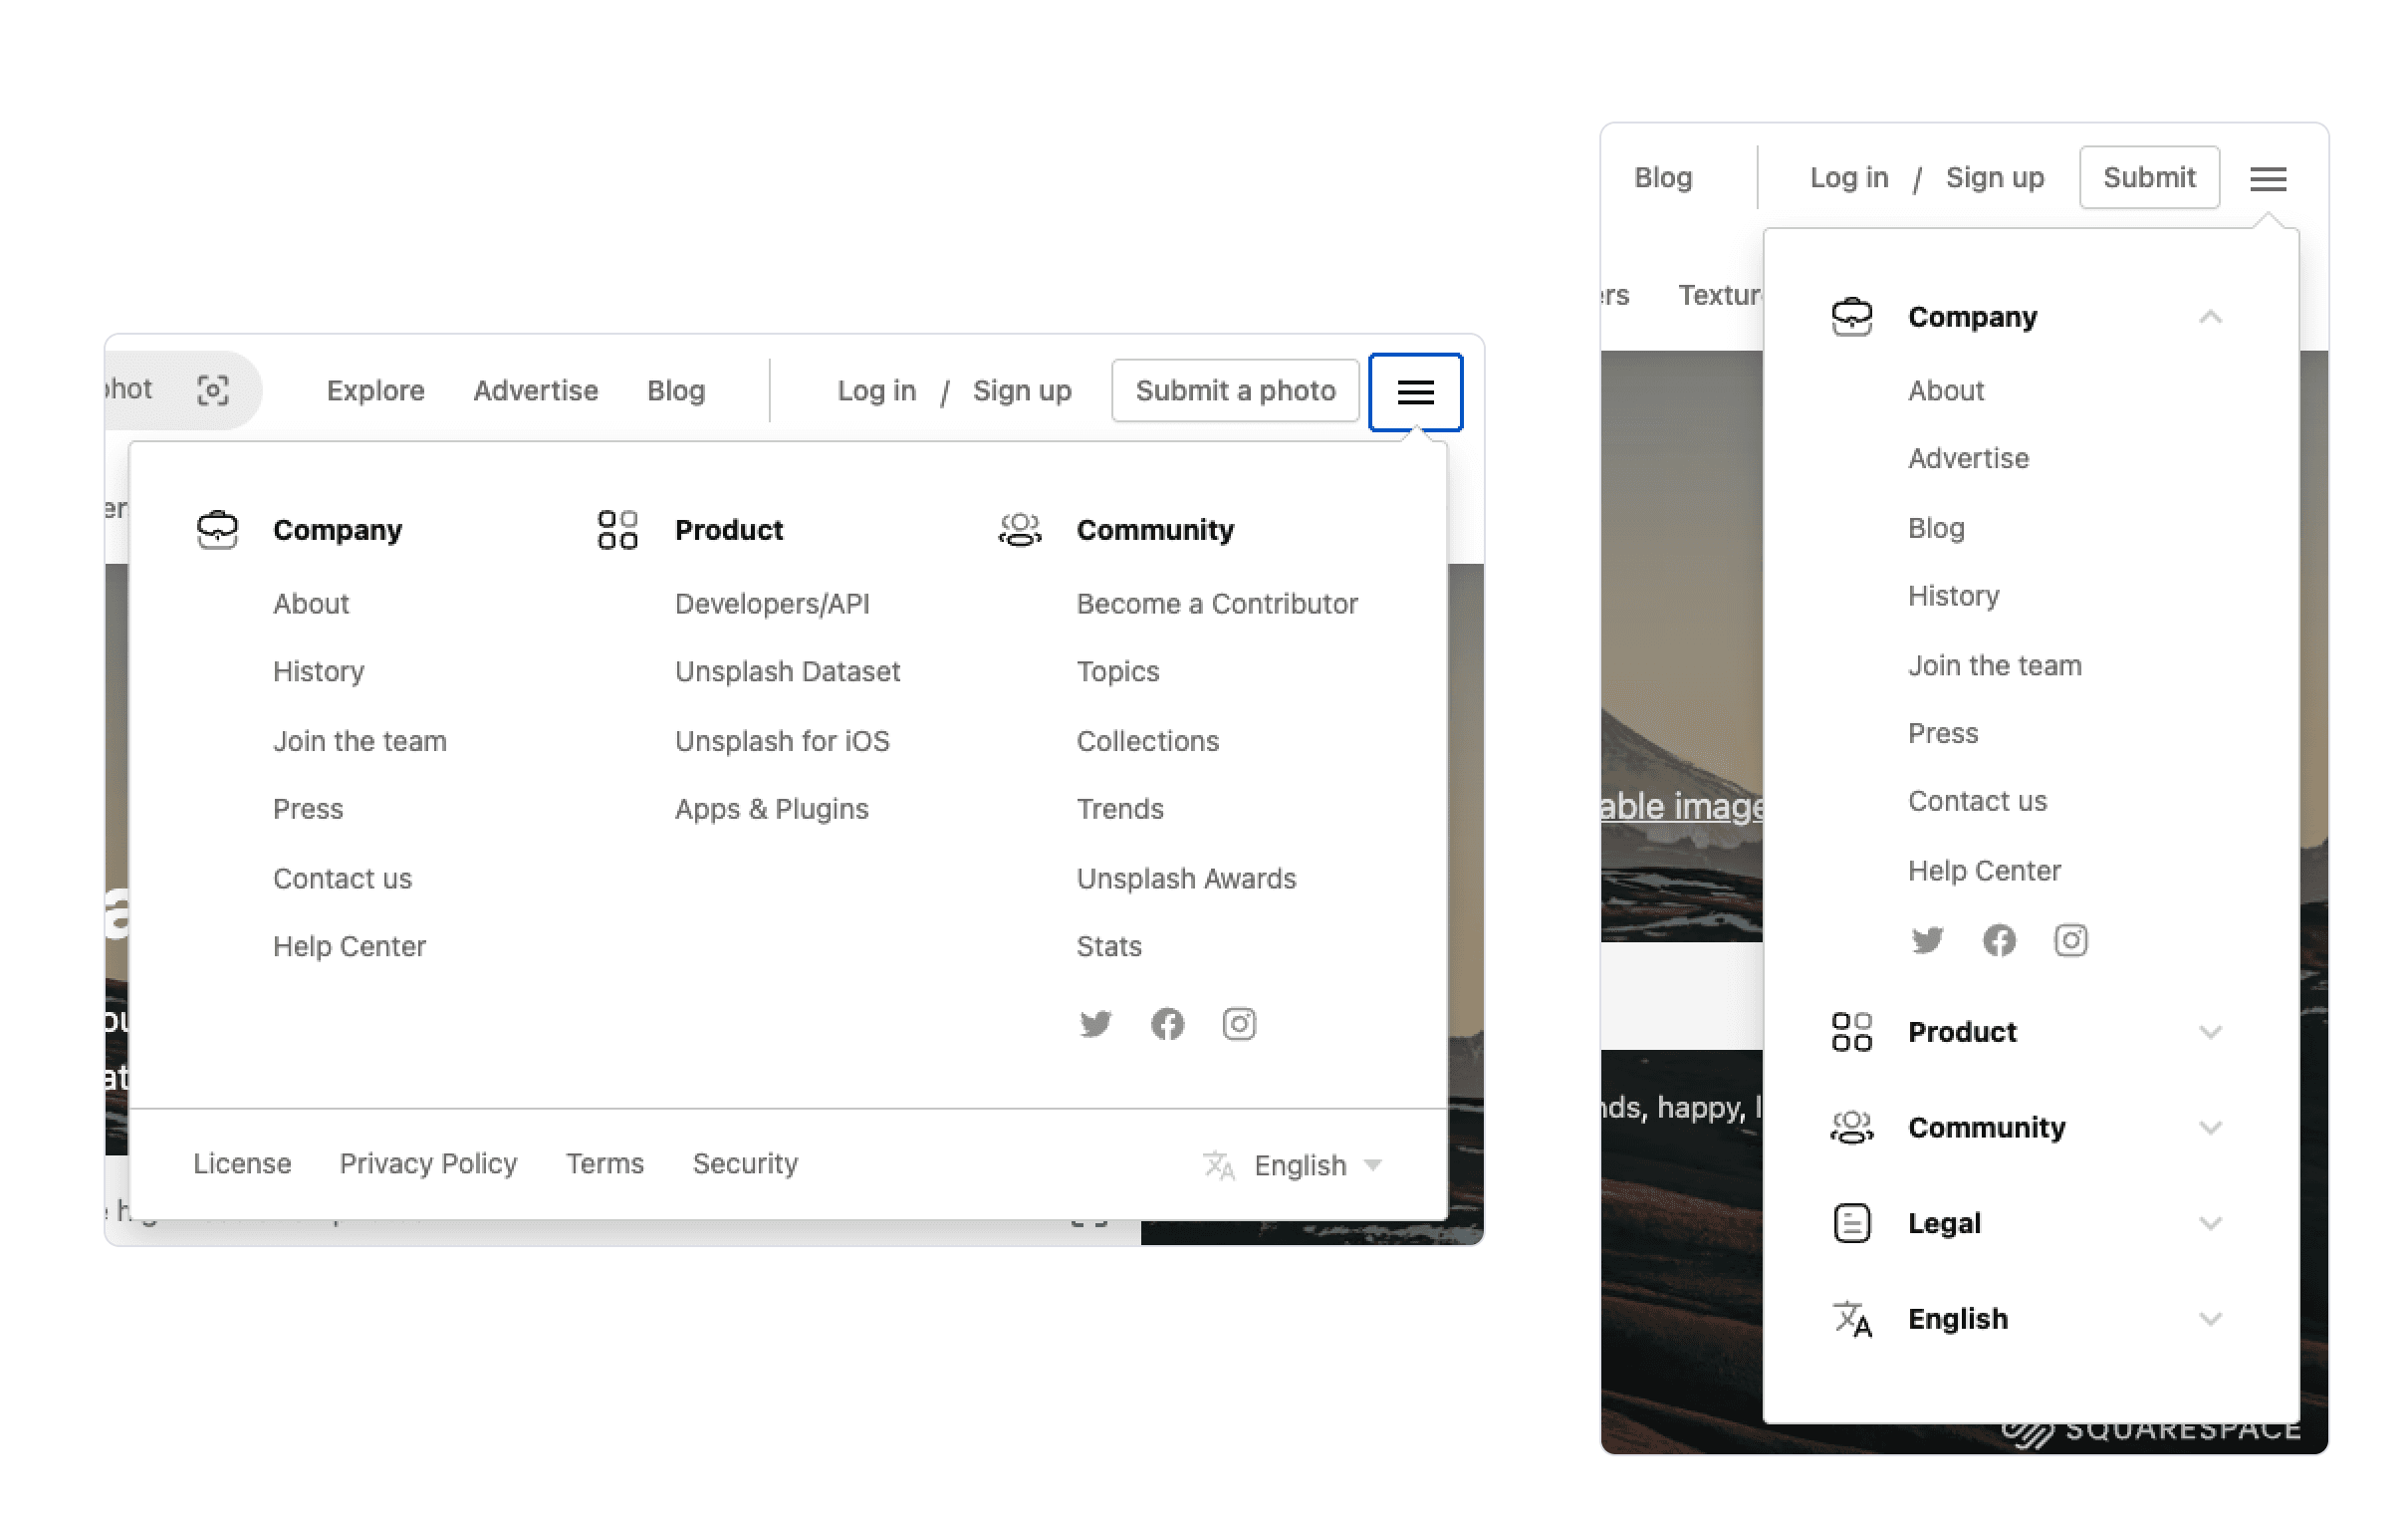
Task: Click the Submit a photo button
Action: click(x=1234, y=390)
